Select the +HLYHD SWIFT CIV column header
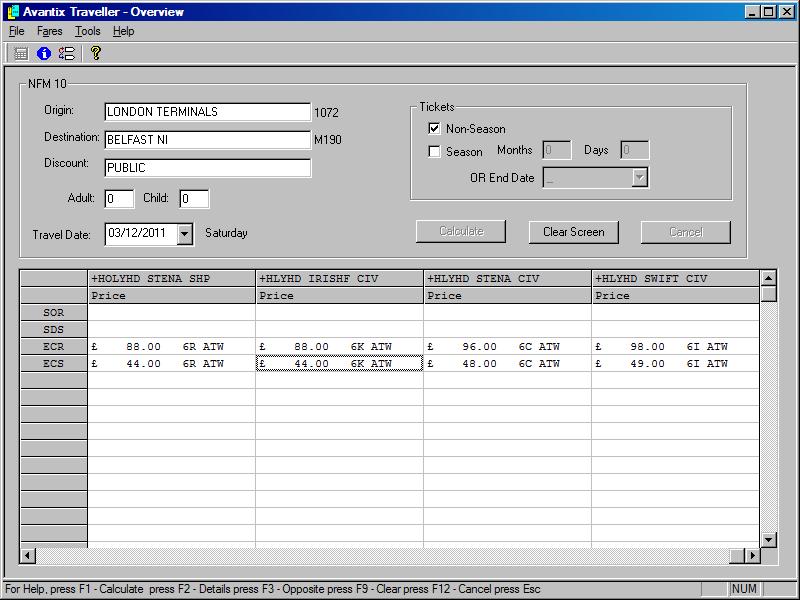Viewport: 800px width, 600px height. 676,279
